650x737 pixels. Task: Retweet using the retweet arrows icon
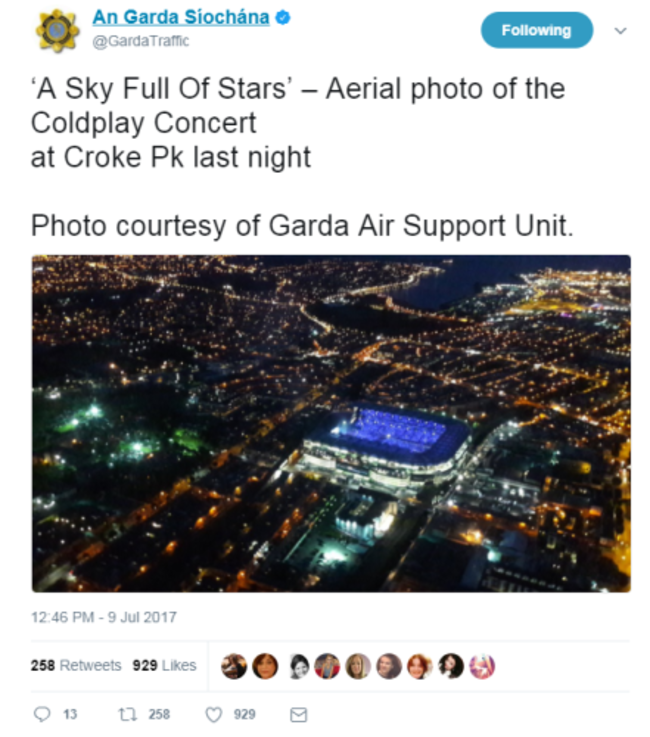(127, 714)
